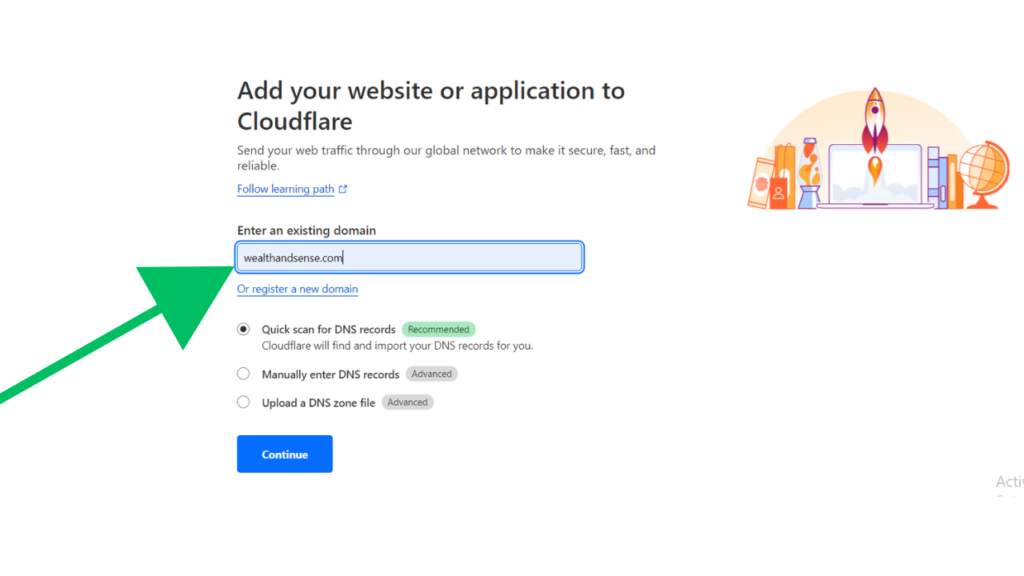Screen dimensions: 1024x576
Task: Click the 'Enter an existing domain' label
Action: click(x=306, y=231)
